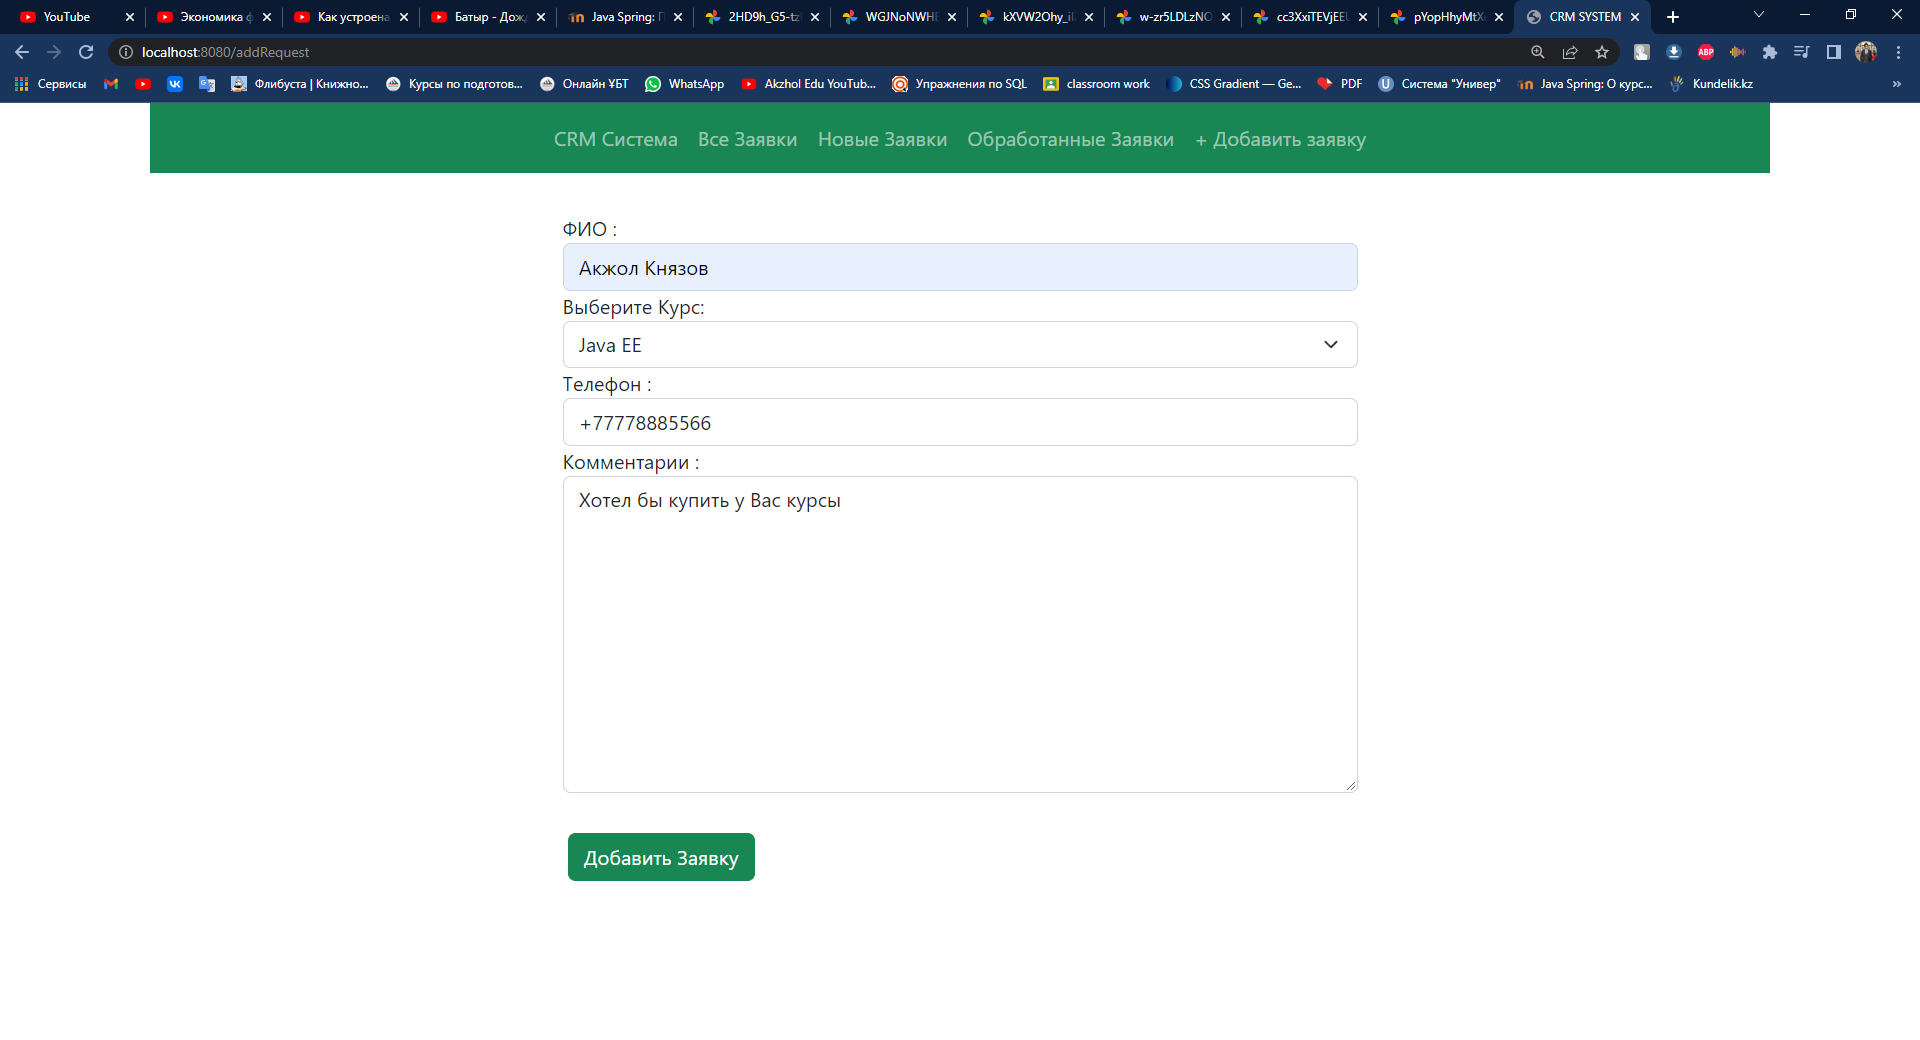Open the Обработанные Заявки menu item
Viewport: 1920px width, 1040px height.
(x=1070, y=140)
